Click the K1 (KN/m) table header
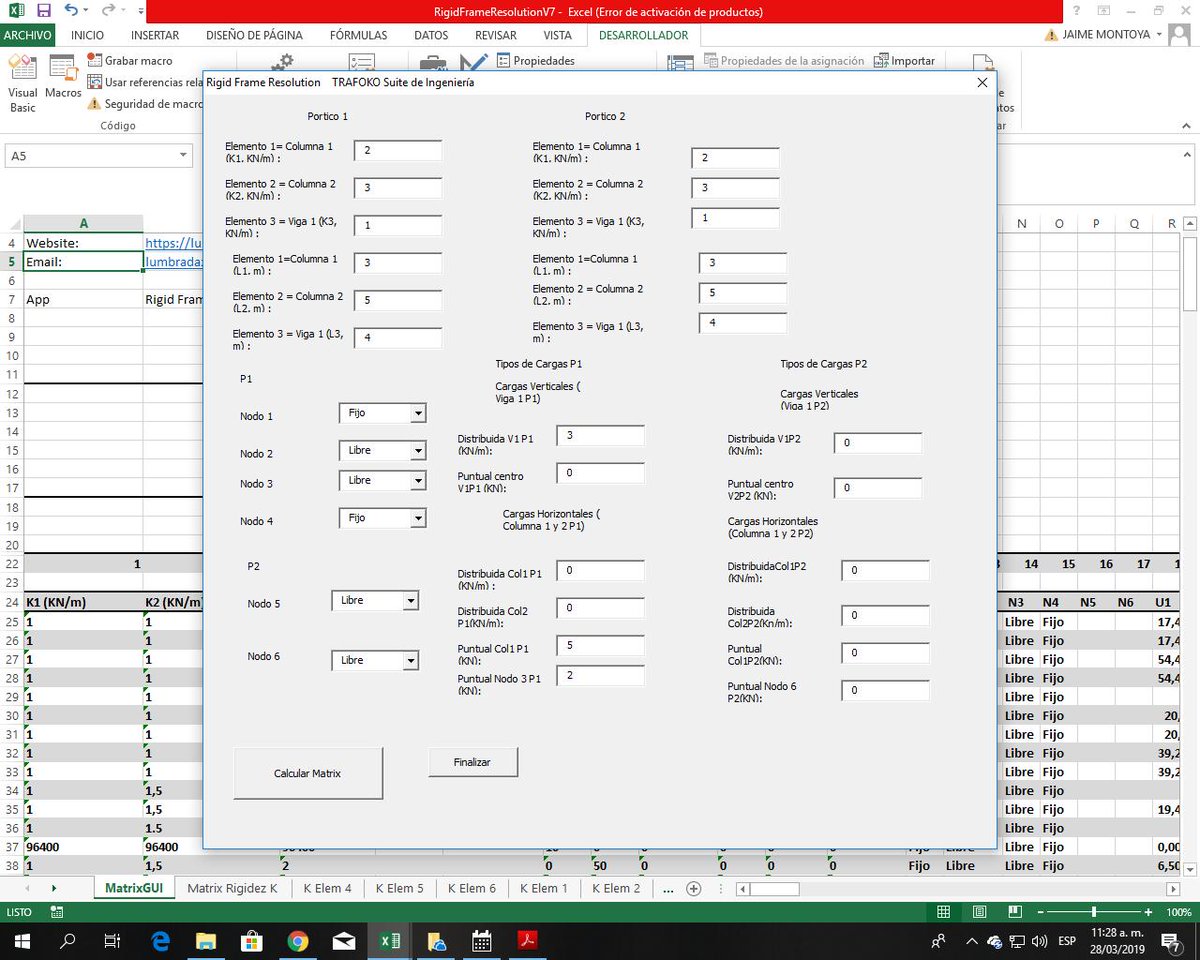This screenshot has height=960, width=1200. (x=83, y=602)
